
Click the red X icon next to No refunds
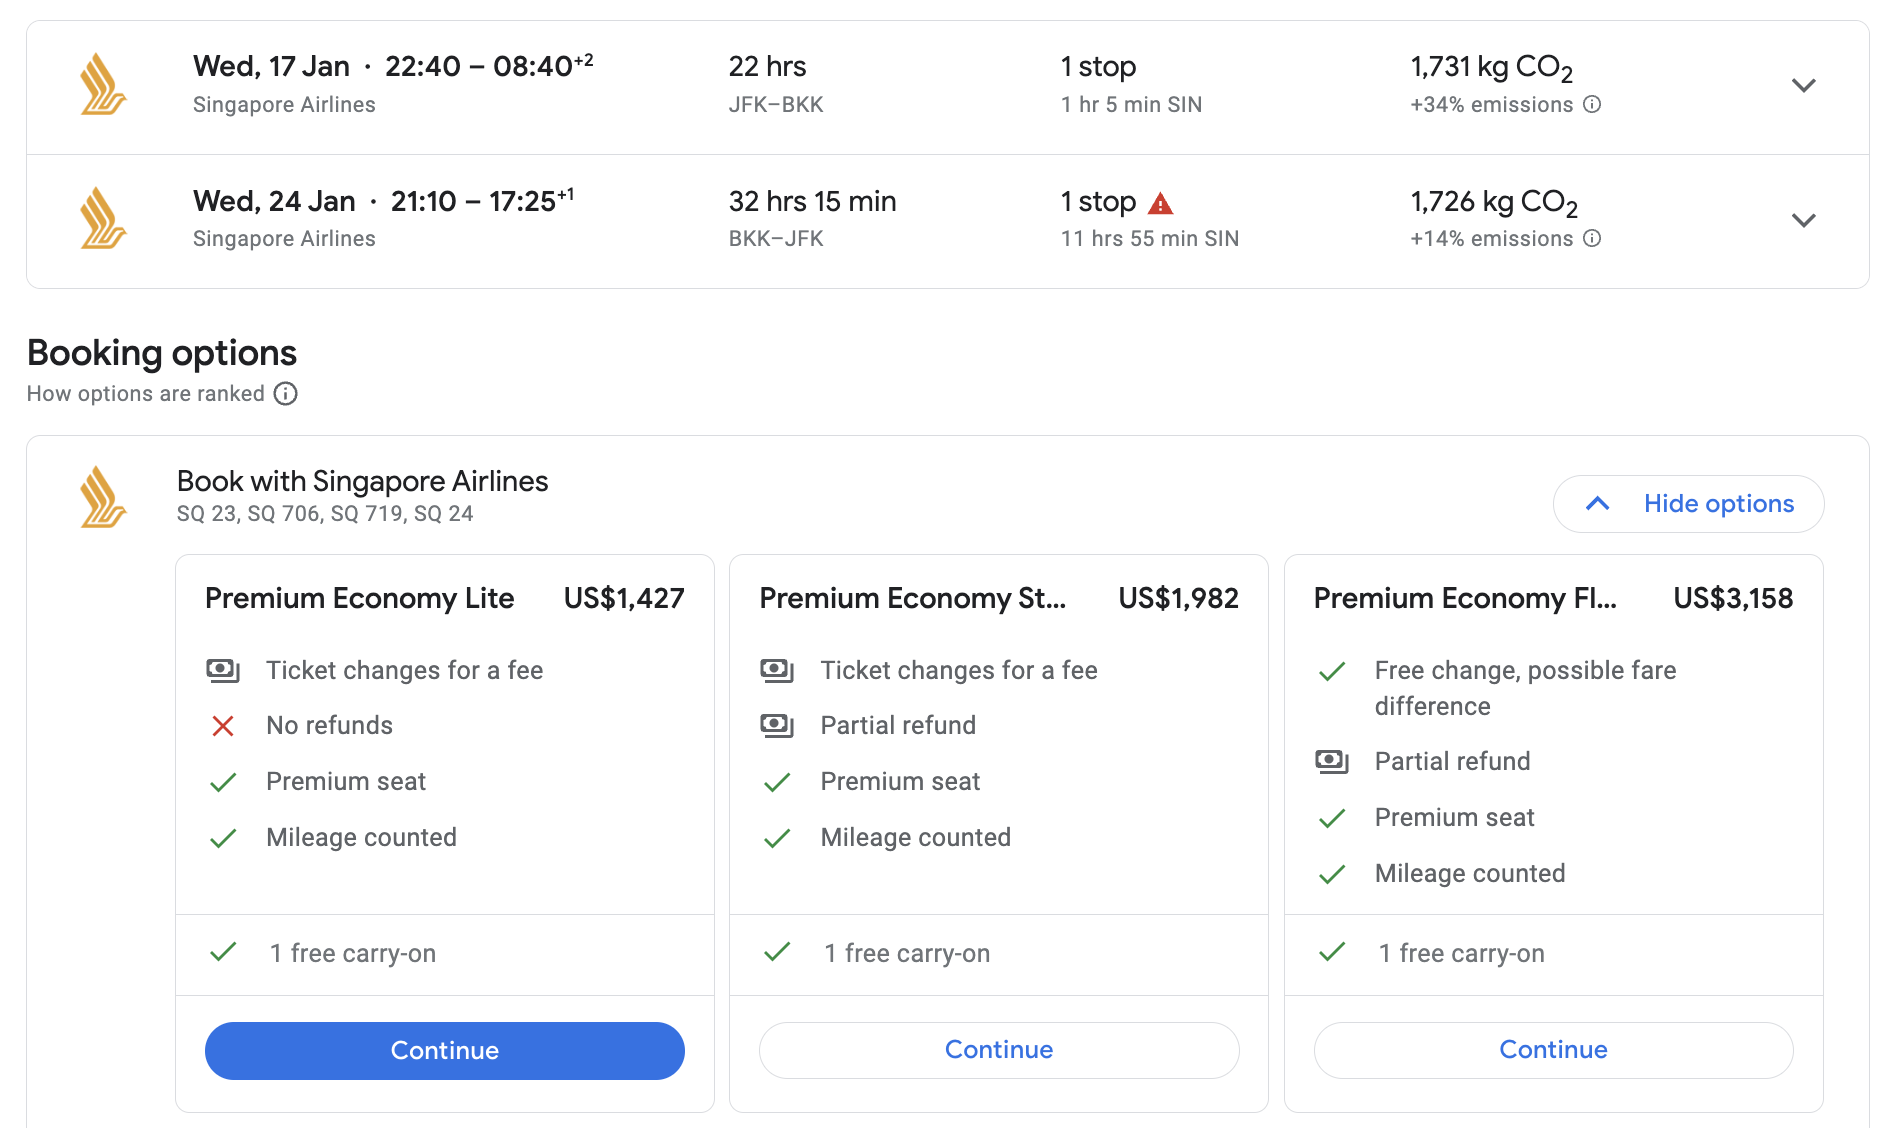223,726
